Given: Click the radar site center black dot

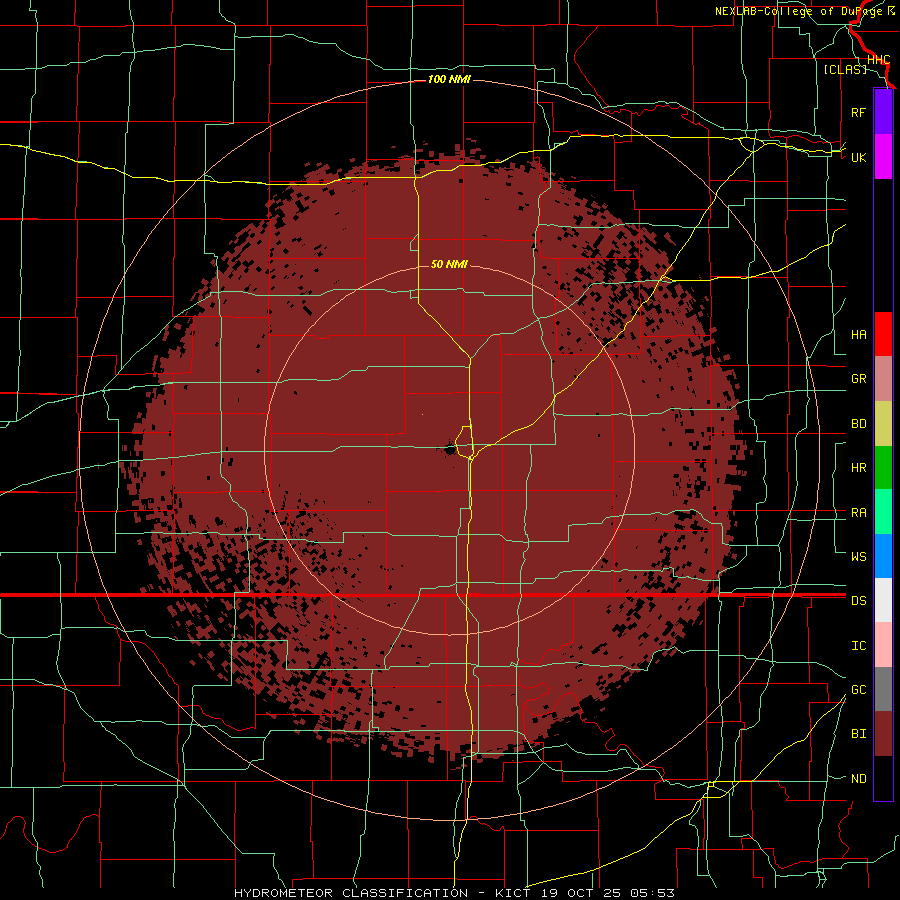Looking at the screenshot, I should coord(450,449).
